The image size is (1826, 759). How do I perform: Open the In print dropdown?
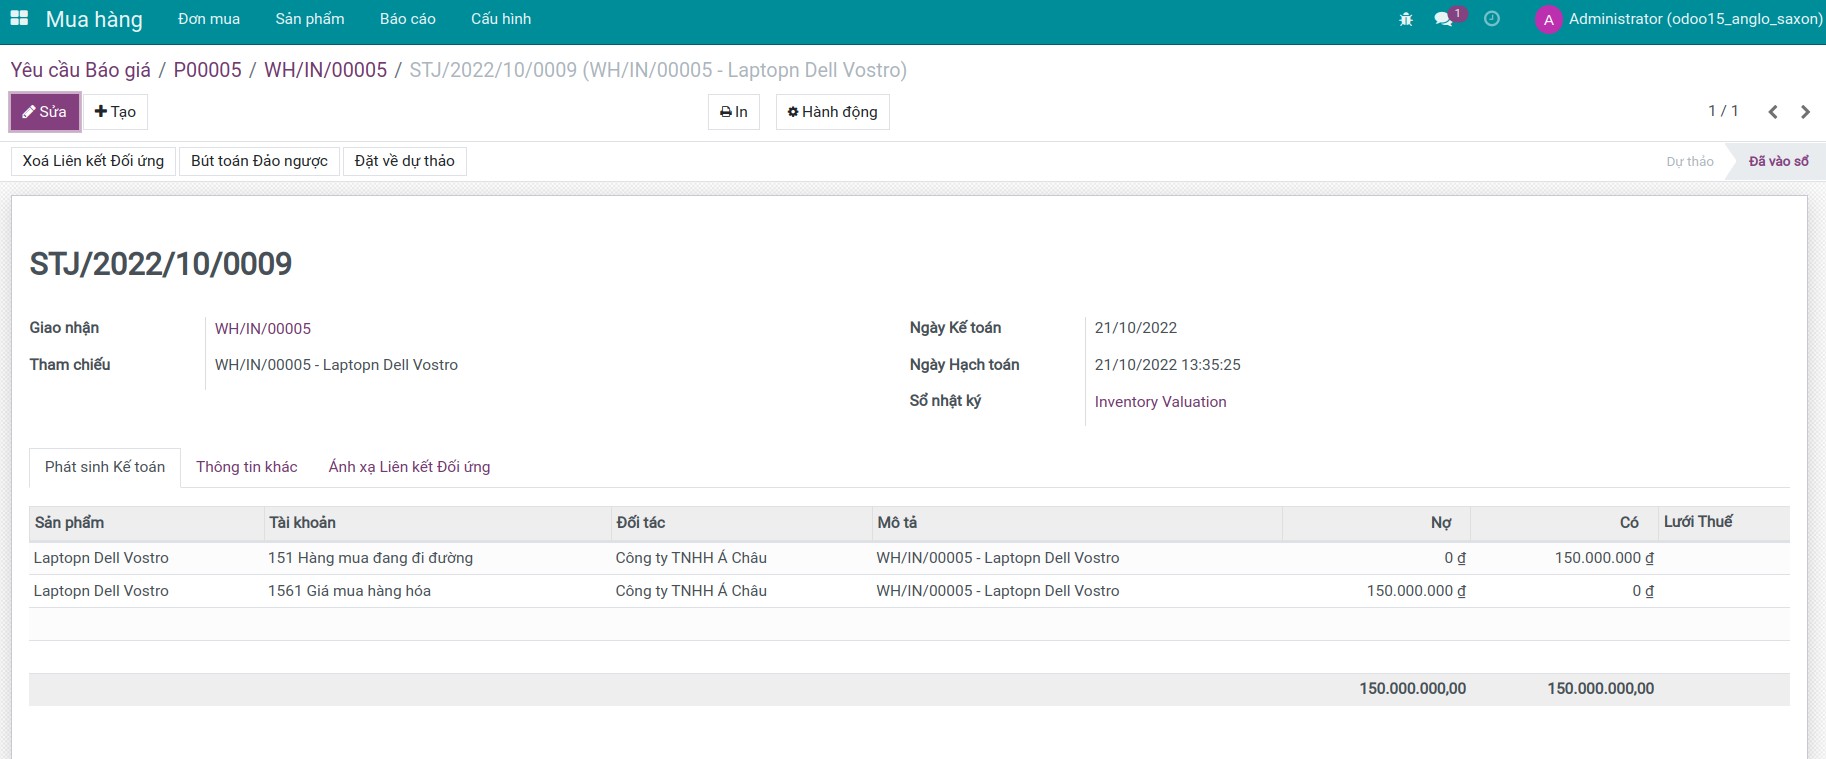click(x=734, y=112)
